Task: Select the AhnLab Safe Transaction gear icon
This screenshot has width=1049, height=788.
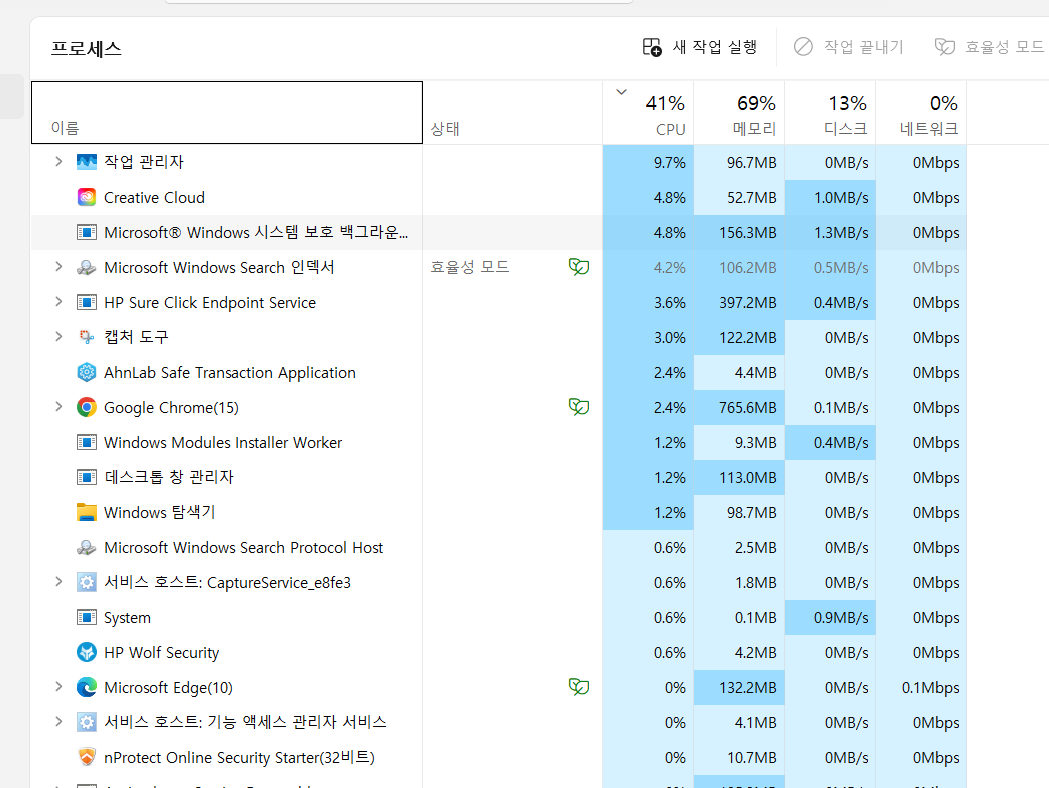Action: [86, 372]
